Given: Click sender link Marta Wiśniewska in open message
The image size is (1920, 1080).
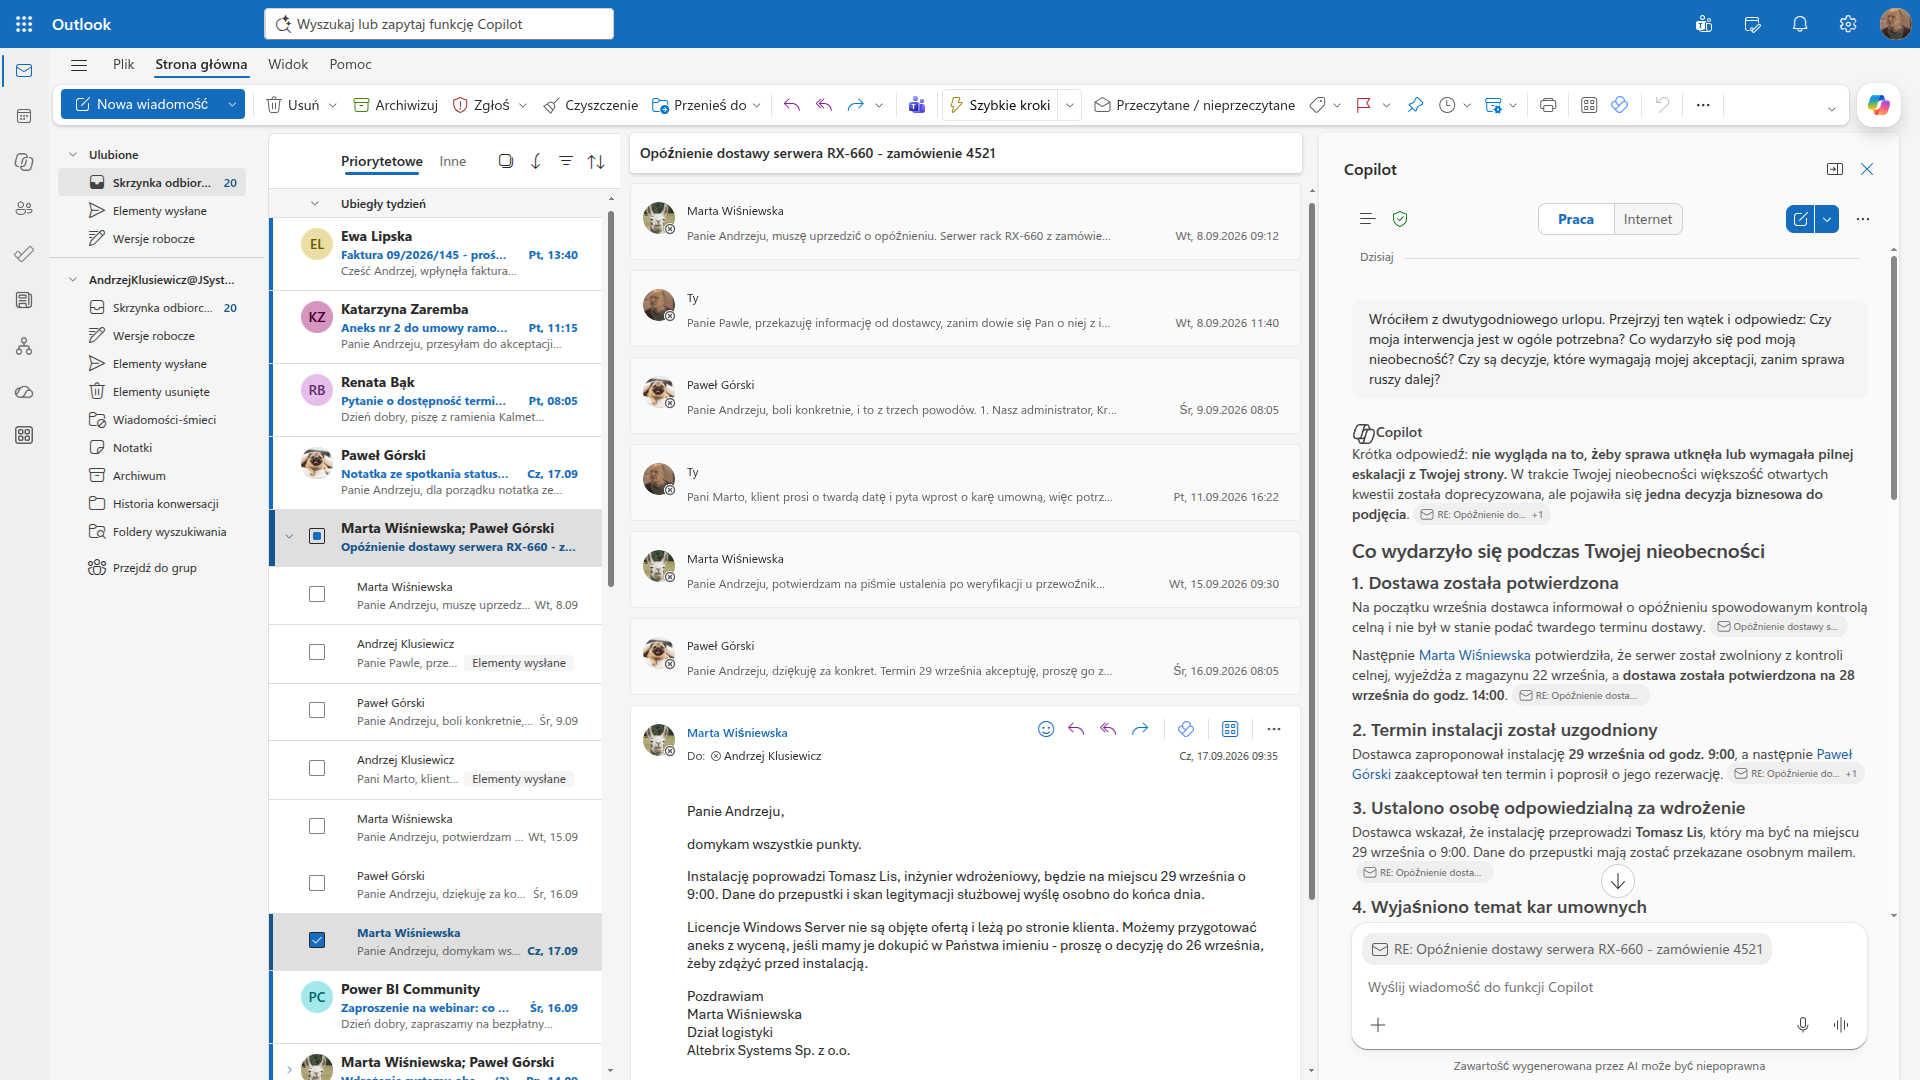Looking at the screenshot, I should tap(737, 733).
